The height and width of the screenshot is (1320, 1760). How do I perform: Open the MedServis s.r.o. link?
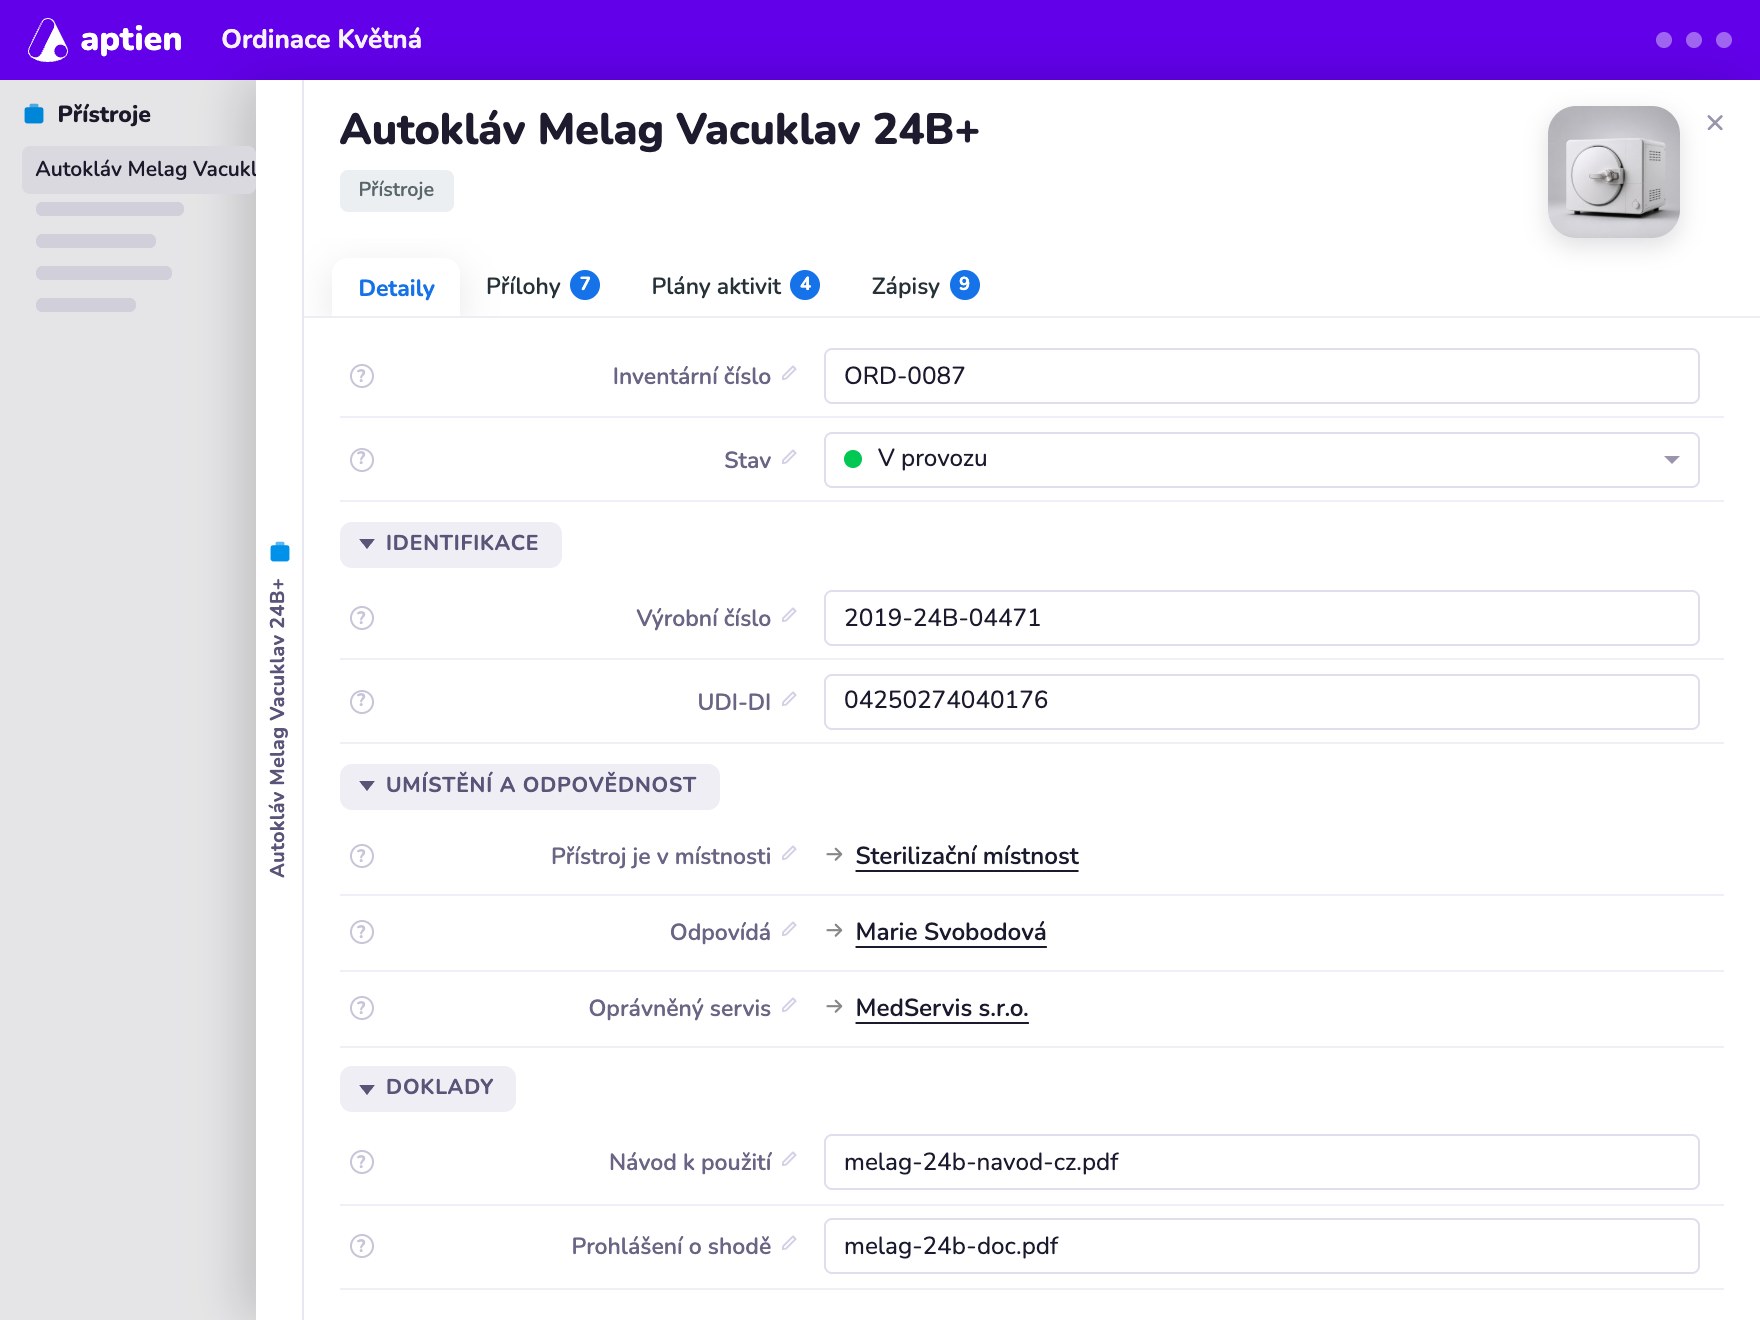click(x=941, y=1008)
